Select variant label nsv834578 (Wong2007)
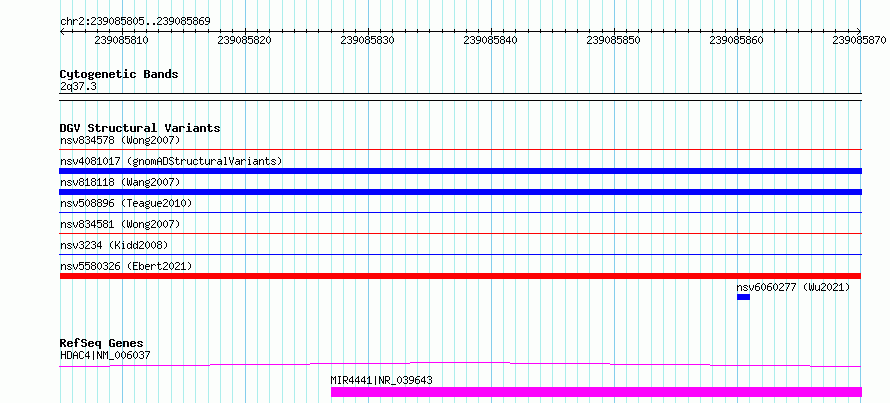 pos(120,140)
